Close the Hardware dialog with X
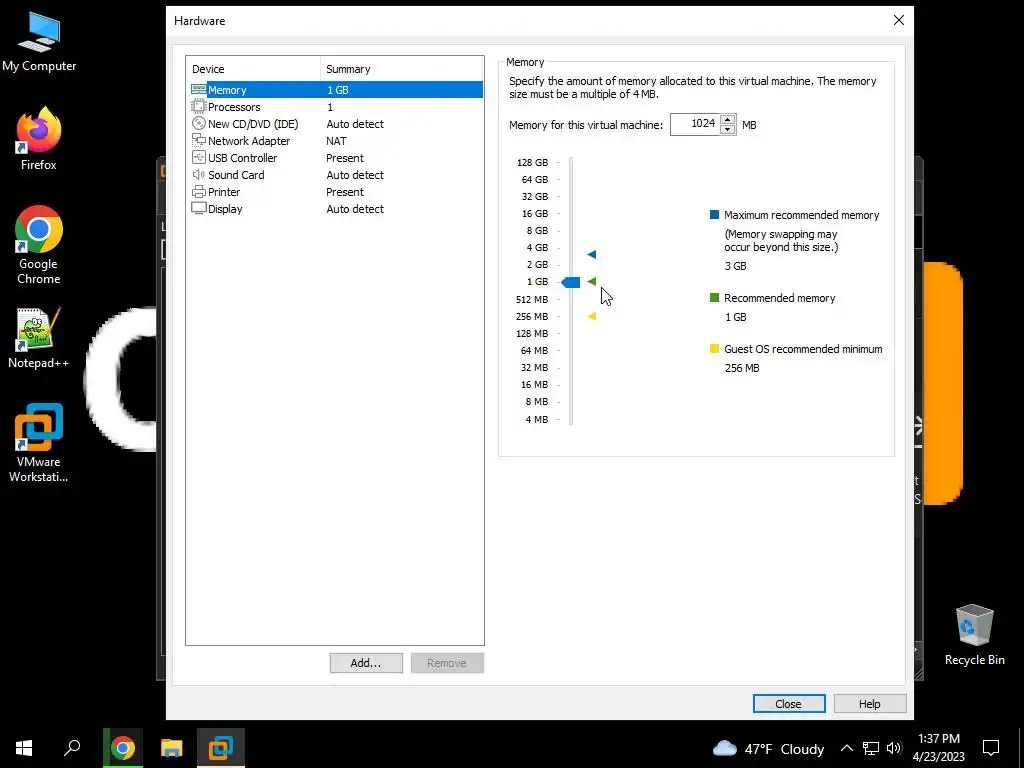The image size is (1024, 768). tap(899, 20)
